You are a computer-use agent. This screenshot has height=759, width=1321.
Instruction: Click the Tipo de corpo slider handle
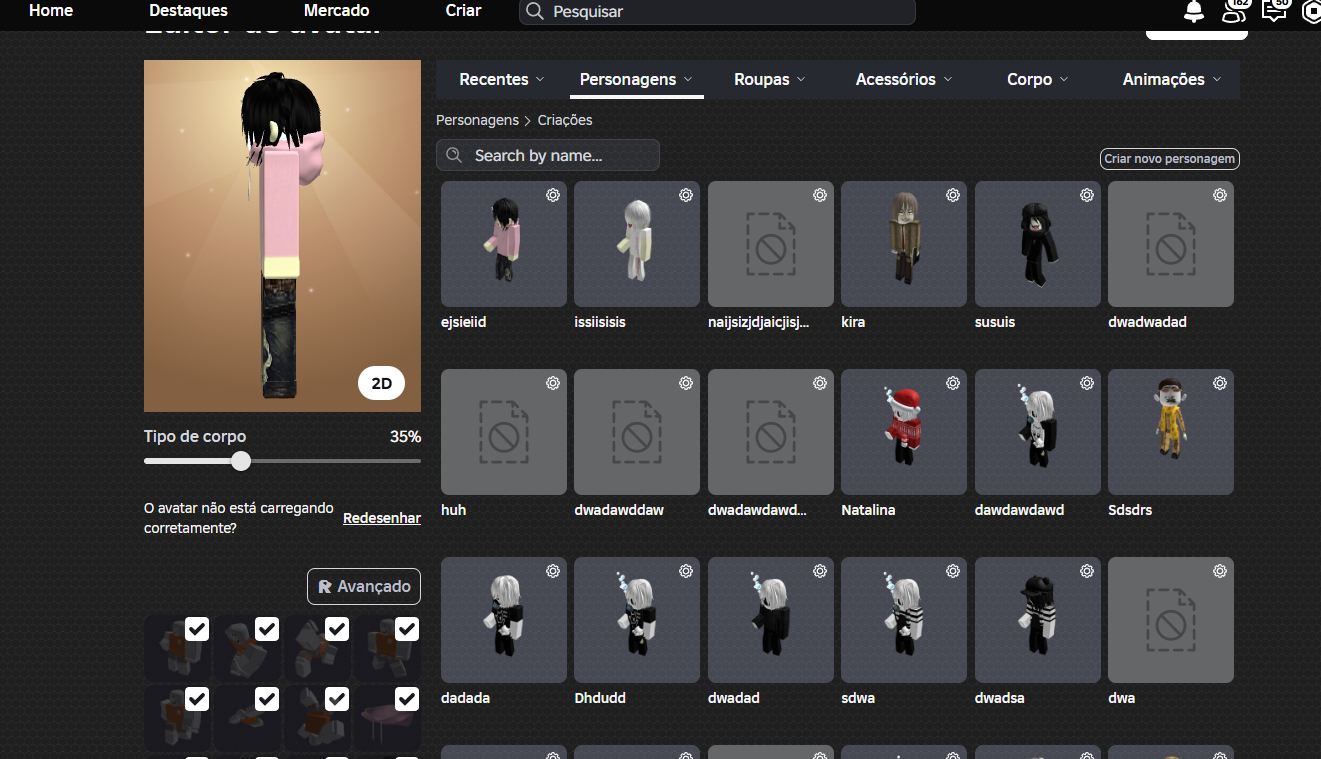[241, 461]
